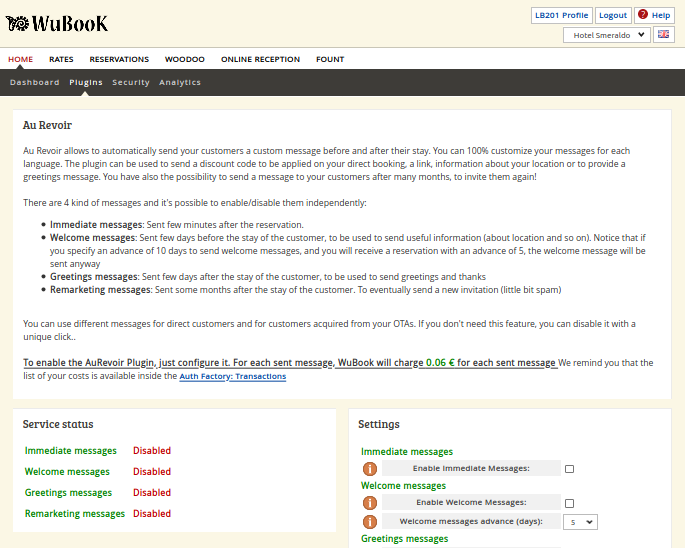Click the Greetings messages Settings section title

pyautogui.click(x=405, y=539)
